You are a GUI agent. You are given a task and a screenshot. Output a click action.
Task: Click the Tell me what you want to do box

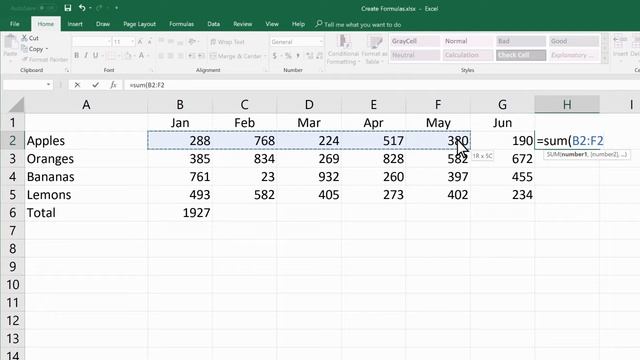[362, 24]
